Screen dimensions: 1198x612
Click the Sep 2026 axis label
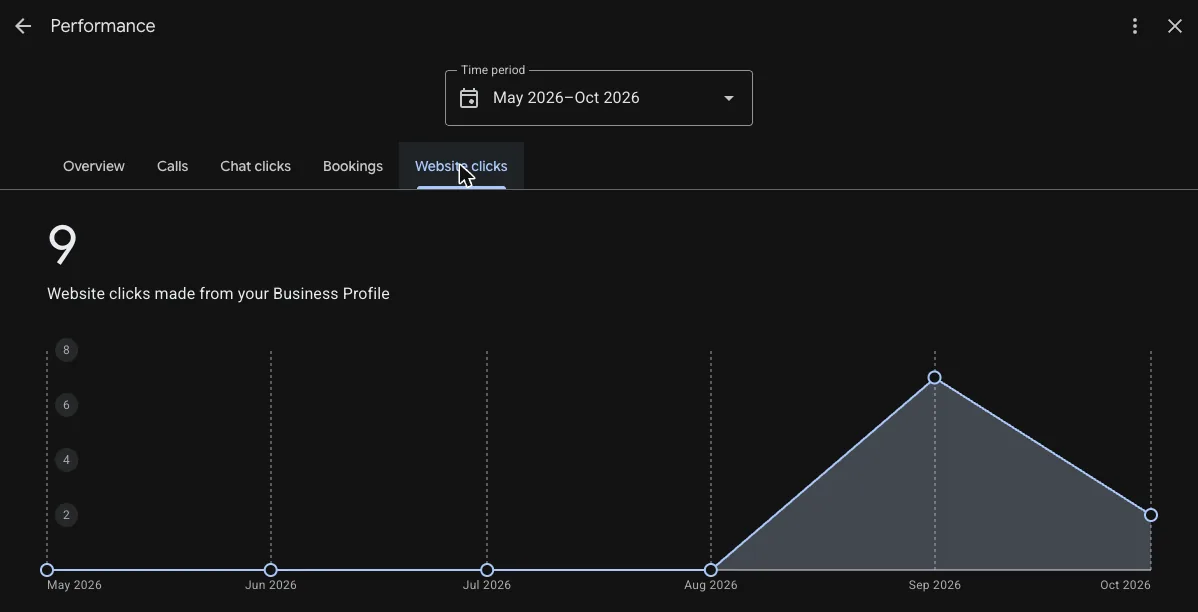pyautogui.click(x=934, y=585)
